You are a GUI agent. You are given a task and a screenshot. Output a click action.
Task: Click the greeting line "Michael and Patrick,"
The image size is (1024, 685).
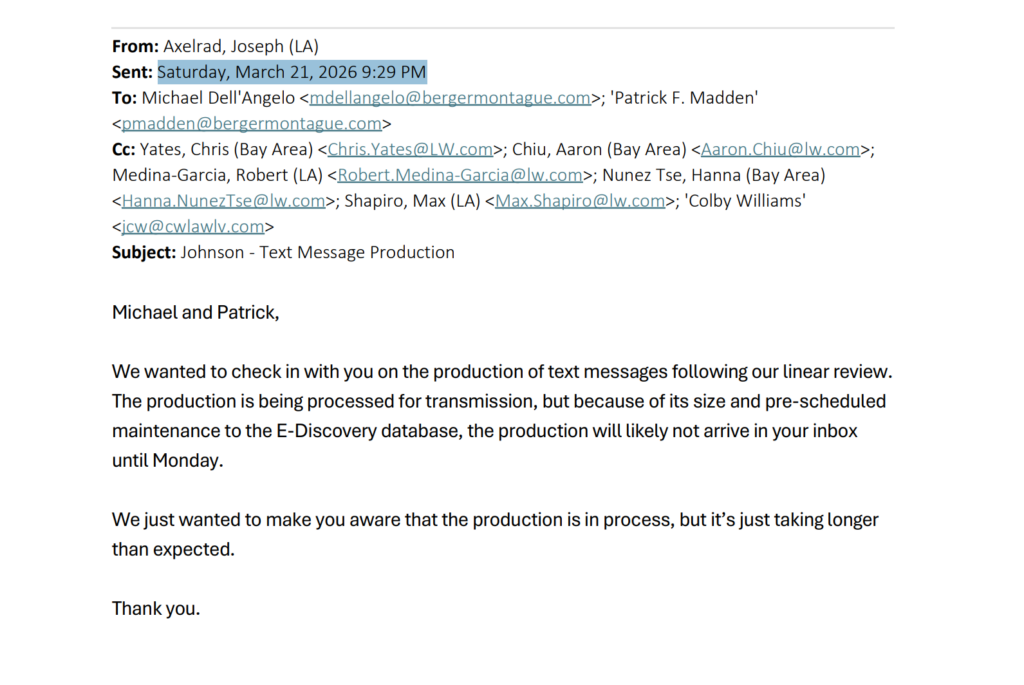click(x=195, y=313)
